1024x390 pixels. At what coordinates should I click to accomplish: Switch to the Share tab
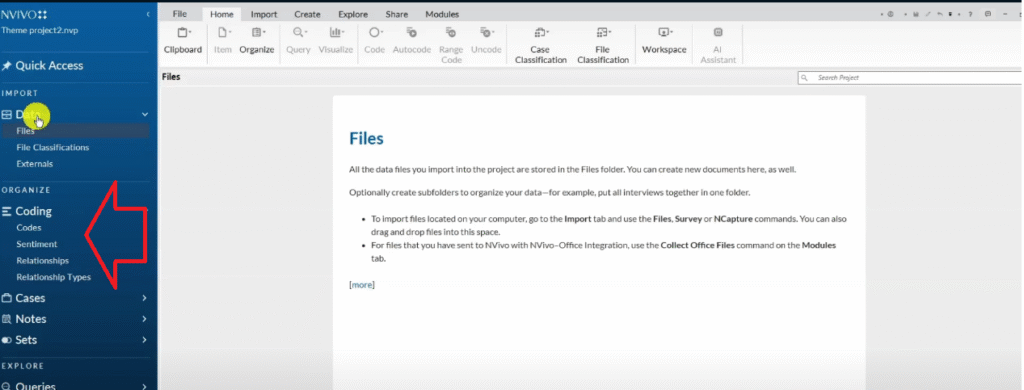click(396, 14)
